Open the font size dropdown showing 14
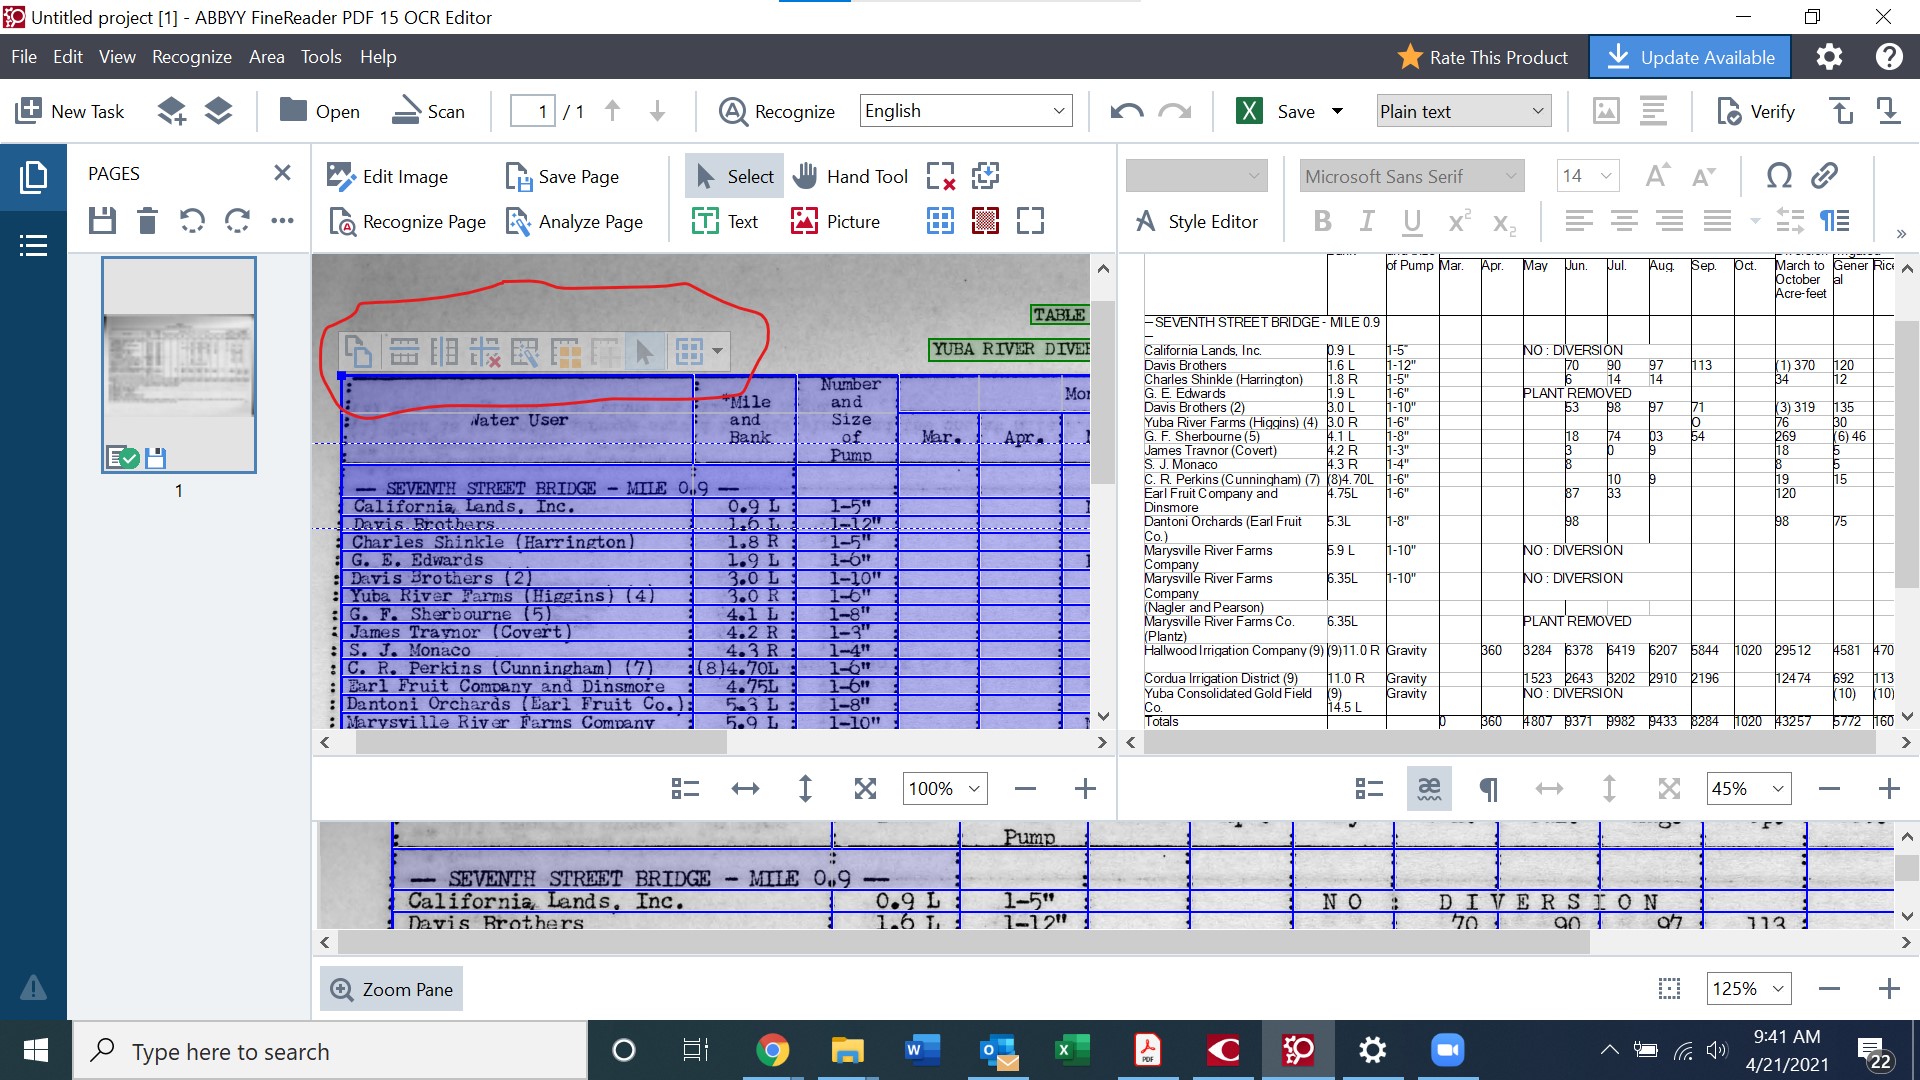This screenshot has width=1920, height=1080. [1586, 175]
